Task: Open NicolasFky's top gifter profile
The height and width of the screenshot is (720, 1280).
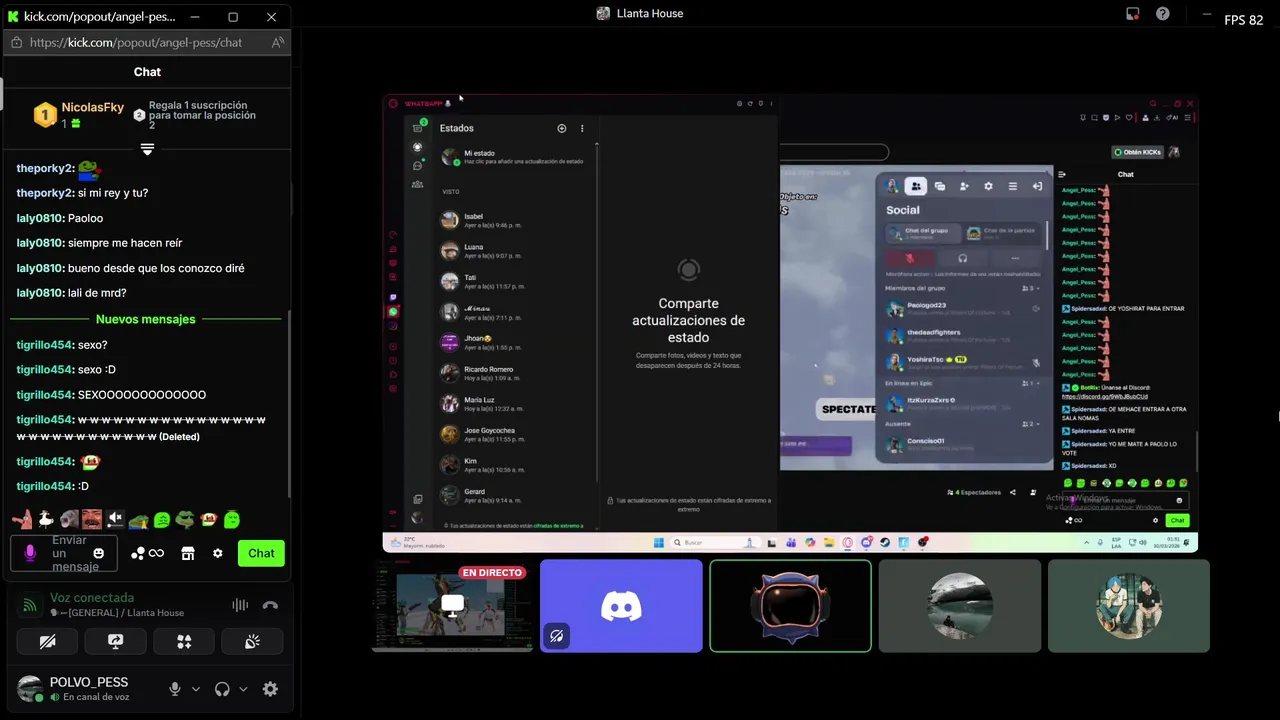Action: pos(93,107)
